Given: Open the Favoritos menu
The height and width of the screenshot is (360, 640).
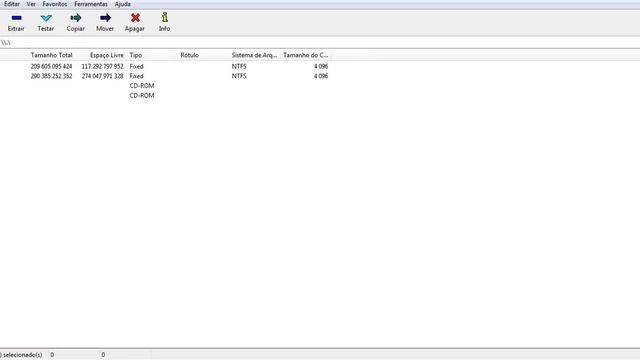Looking at the screenshot, I should [55, 4].
